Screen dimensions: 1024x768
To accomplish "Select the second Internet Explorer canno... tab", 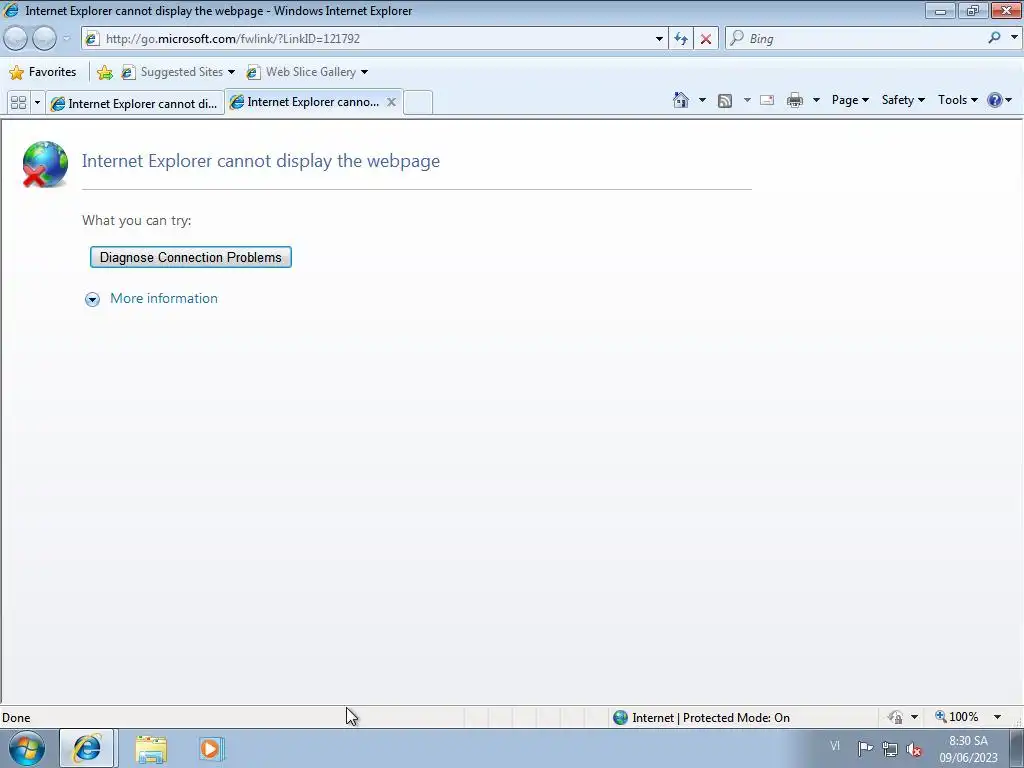I will (305, 102).
